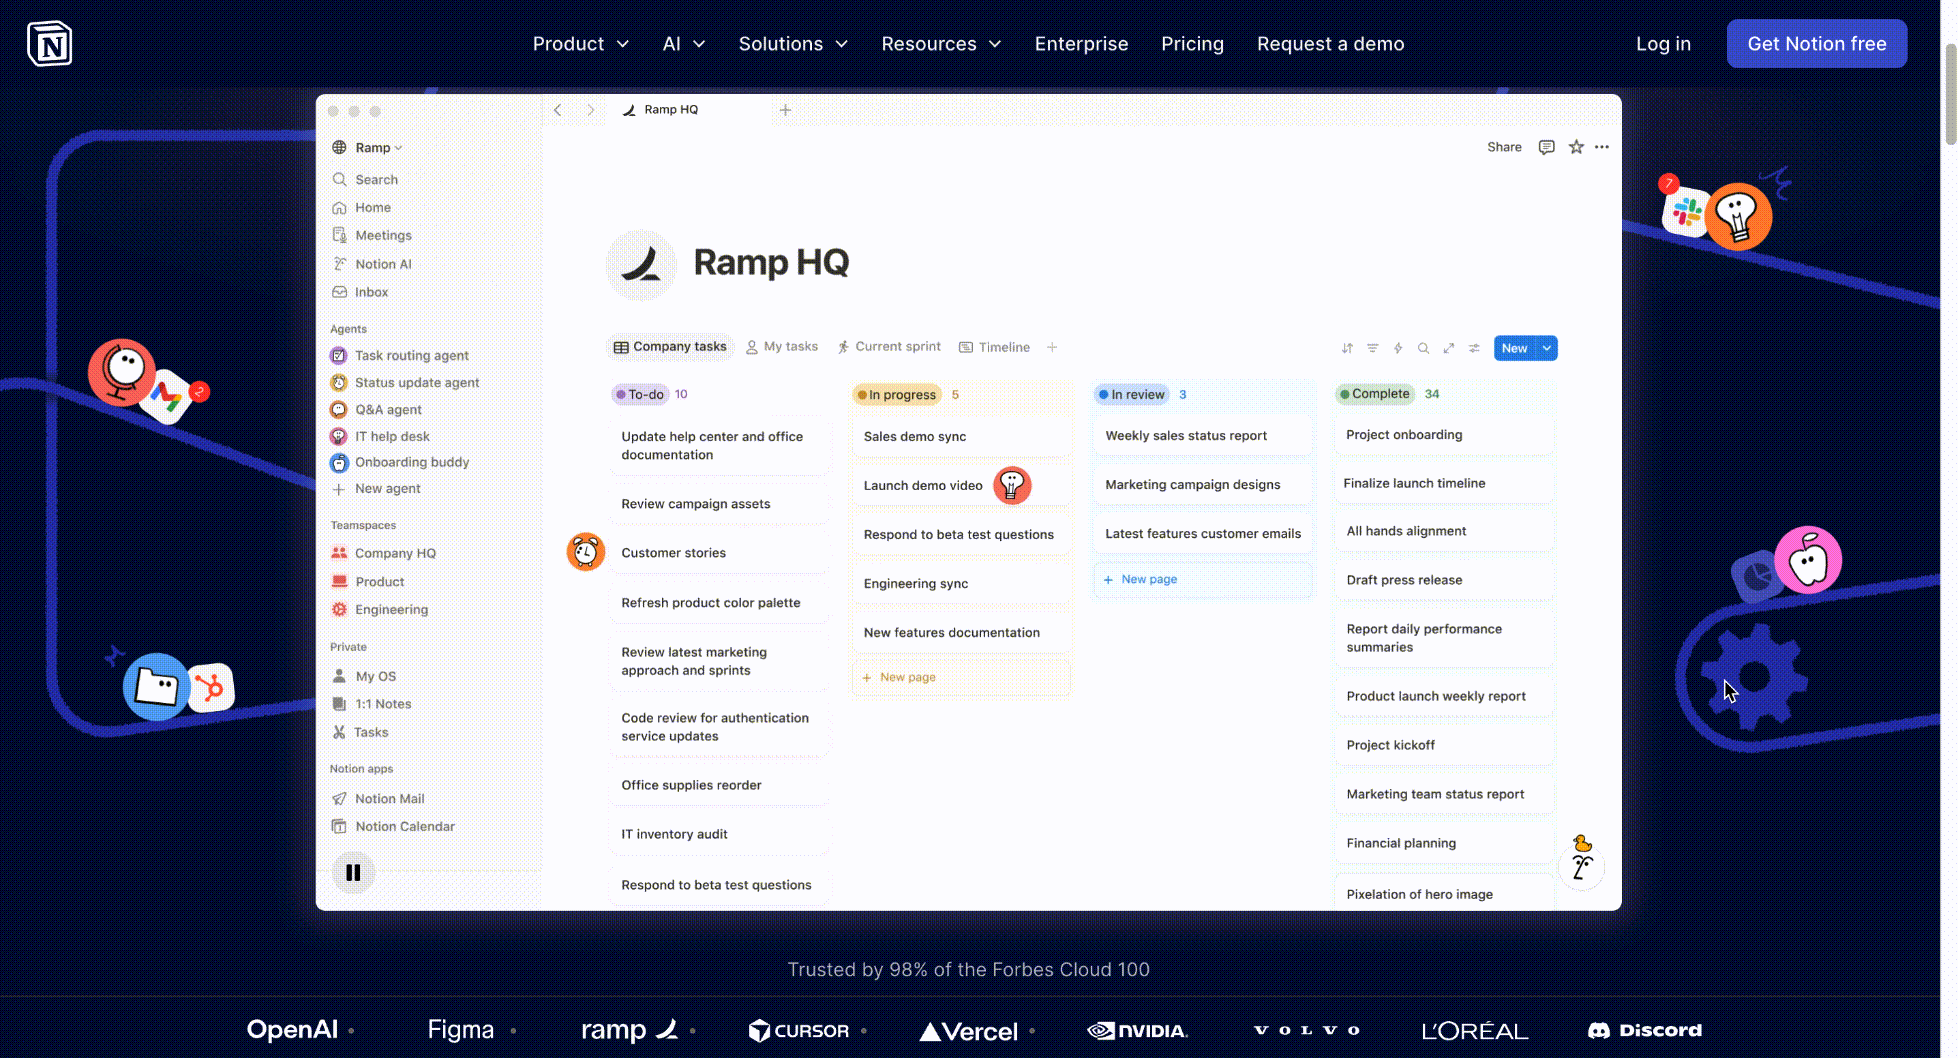Image resolution: width=1958 pixels, height=1058 pixels.
Task: Click the favorite star icon
Action: click(1576, 147)
